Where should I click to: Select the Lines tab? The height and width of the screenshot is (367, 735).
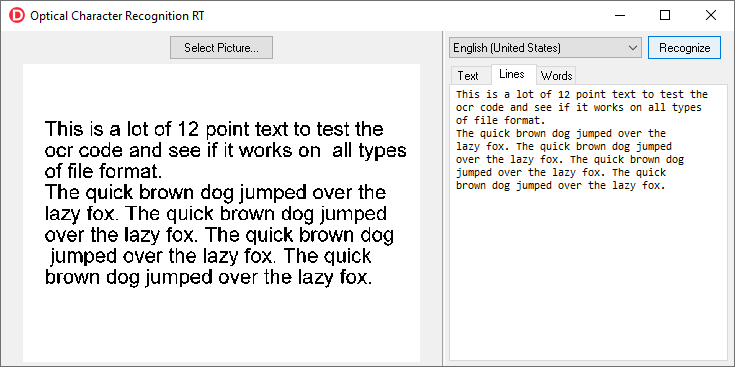(512, 74)
